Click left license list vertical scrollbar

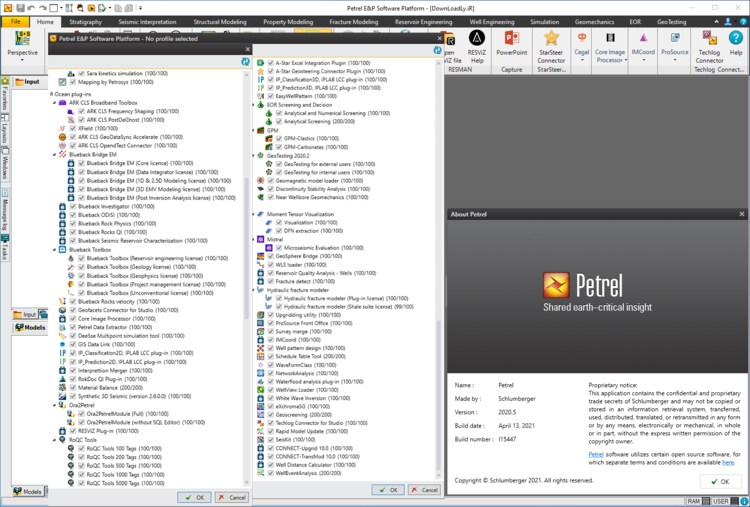[247, 249]
